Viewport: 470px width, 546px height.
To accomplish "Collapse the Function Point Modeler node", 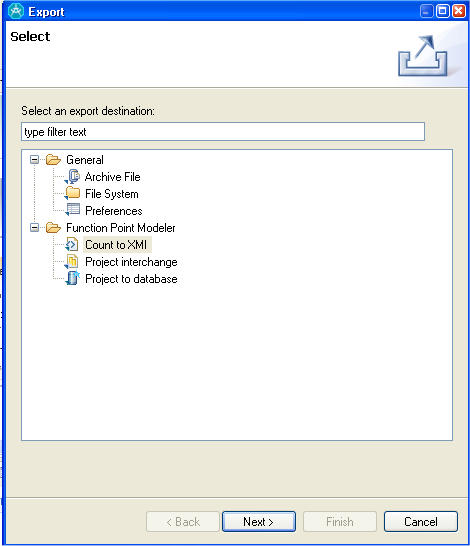I will tap(34, 227).
